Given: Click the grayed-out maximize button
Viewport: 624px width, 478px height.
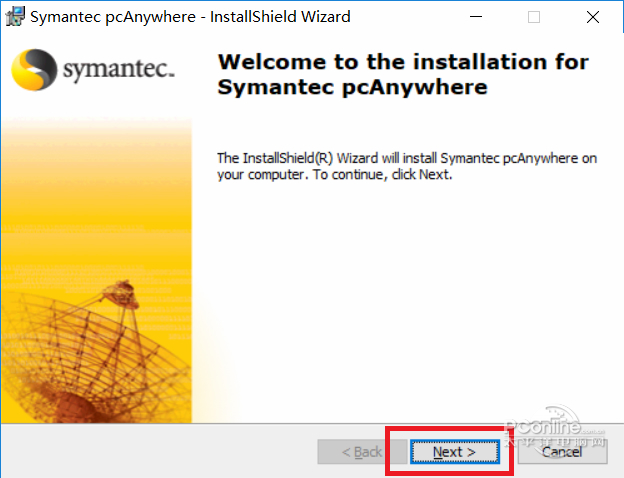Looking at the screenshot, I should coord(534,17).
